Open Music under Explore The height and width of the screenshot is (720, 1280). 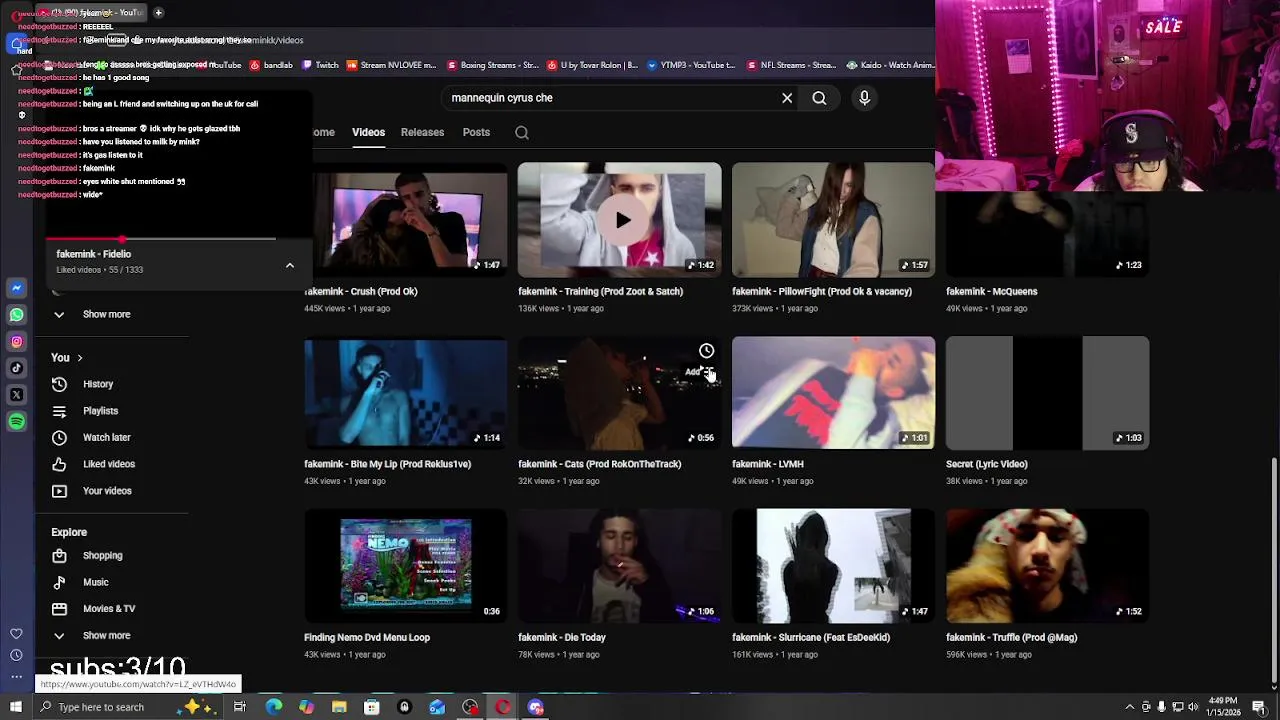(95, 582)
